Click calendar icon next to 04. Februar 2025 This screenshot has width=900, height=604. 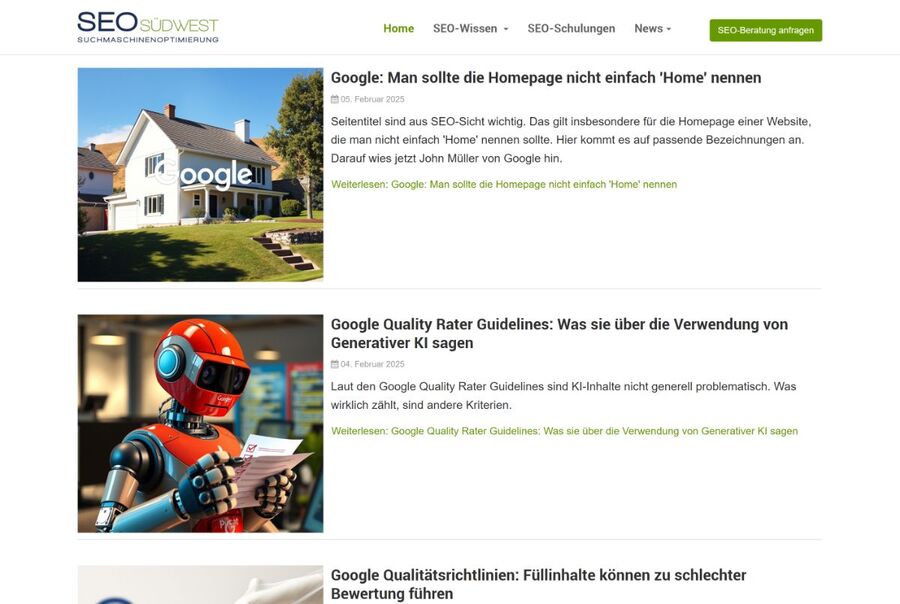[335, 364]
